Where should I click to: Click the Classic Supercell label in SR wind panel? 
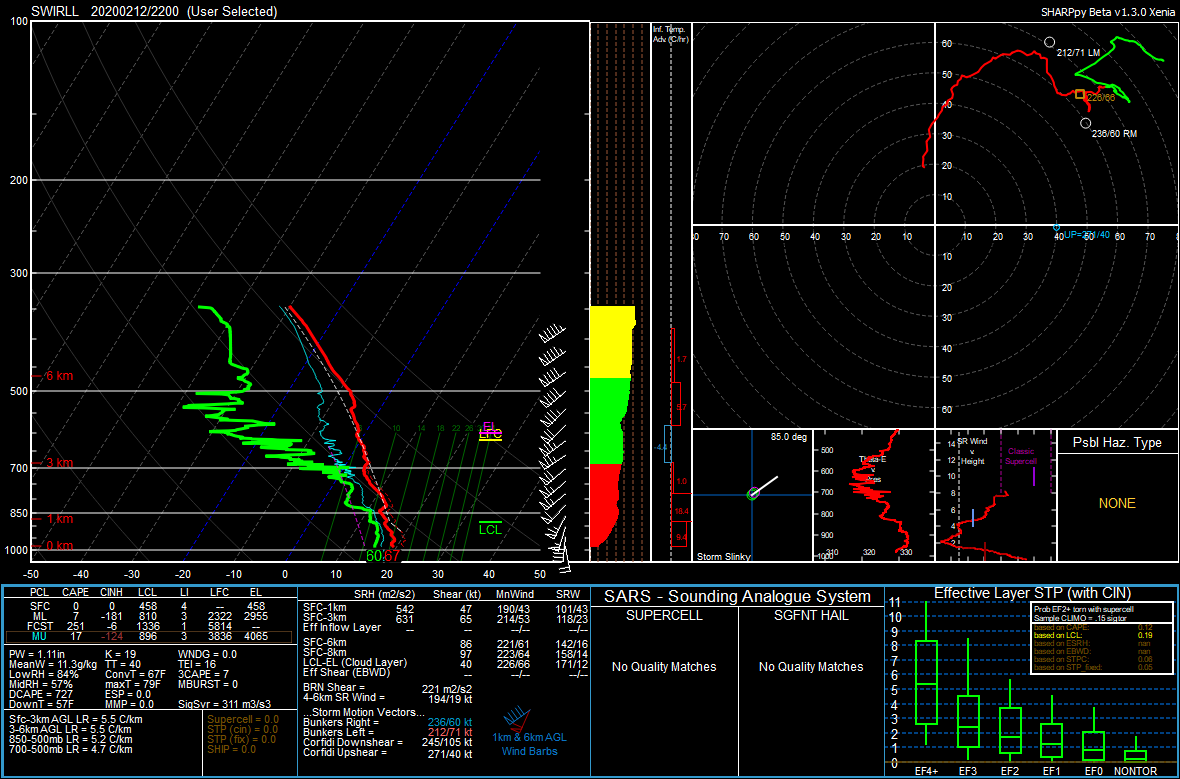[1020, 456]
